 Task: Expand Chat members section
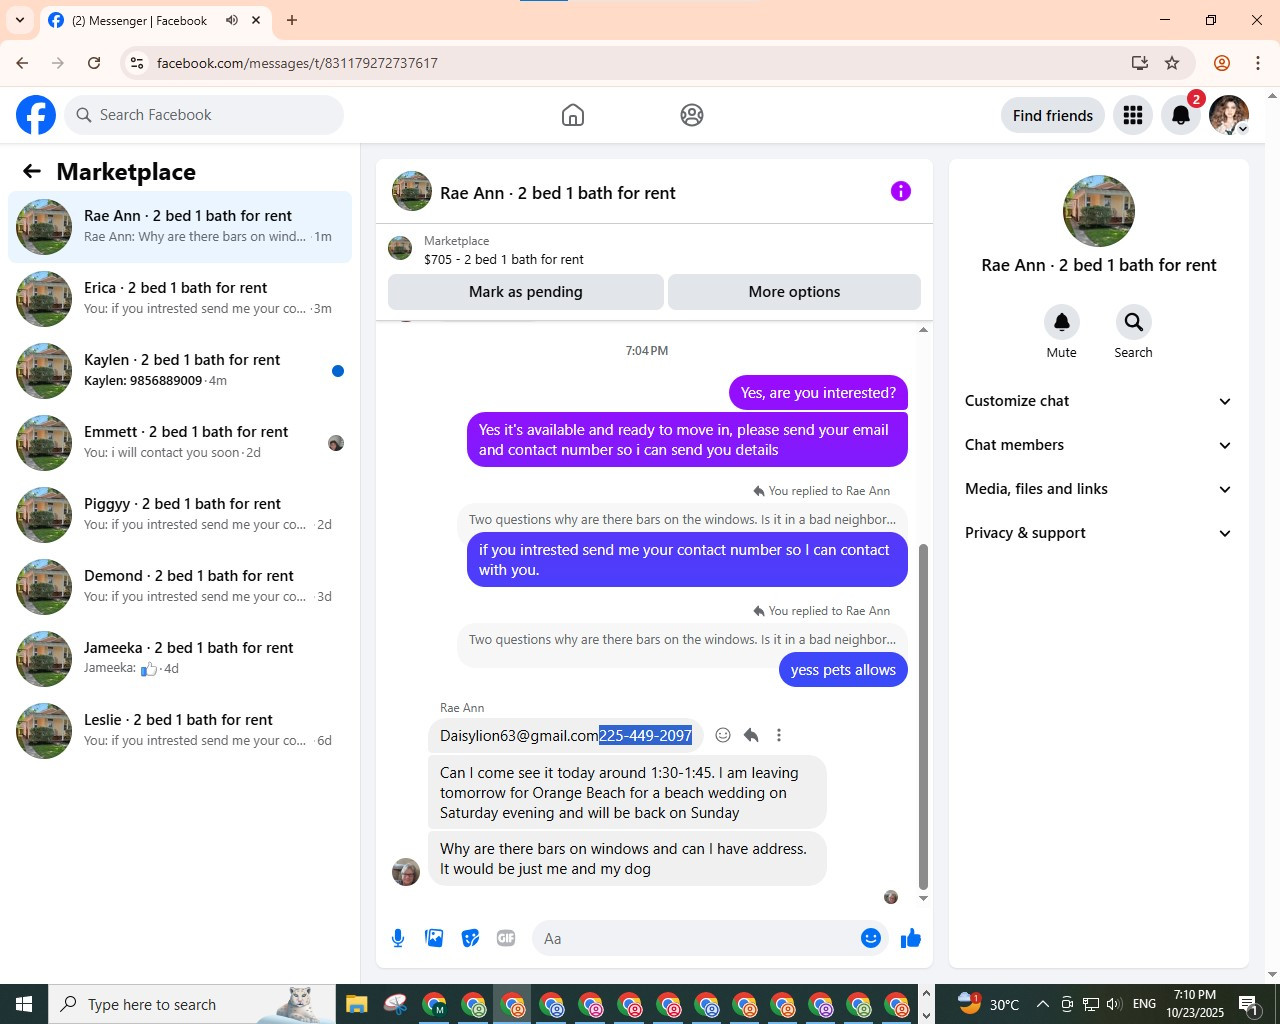[x=1098, y=445]
